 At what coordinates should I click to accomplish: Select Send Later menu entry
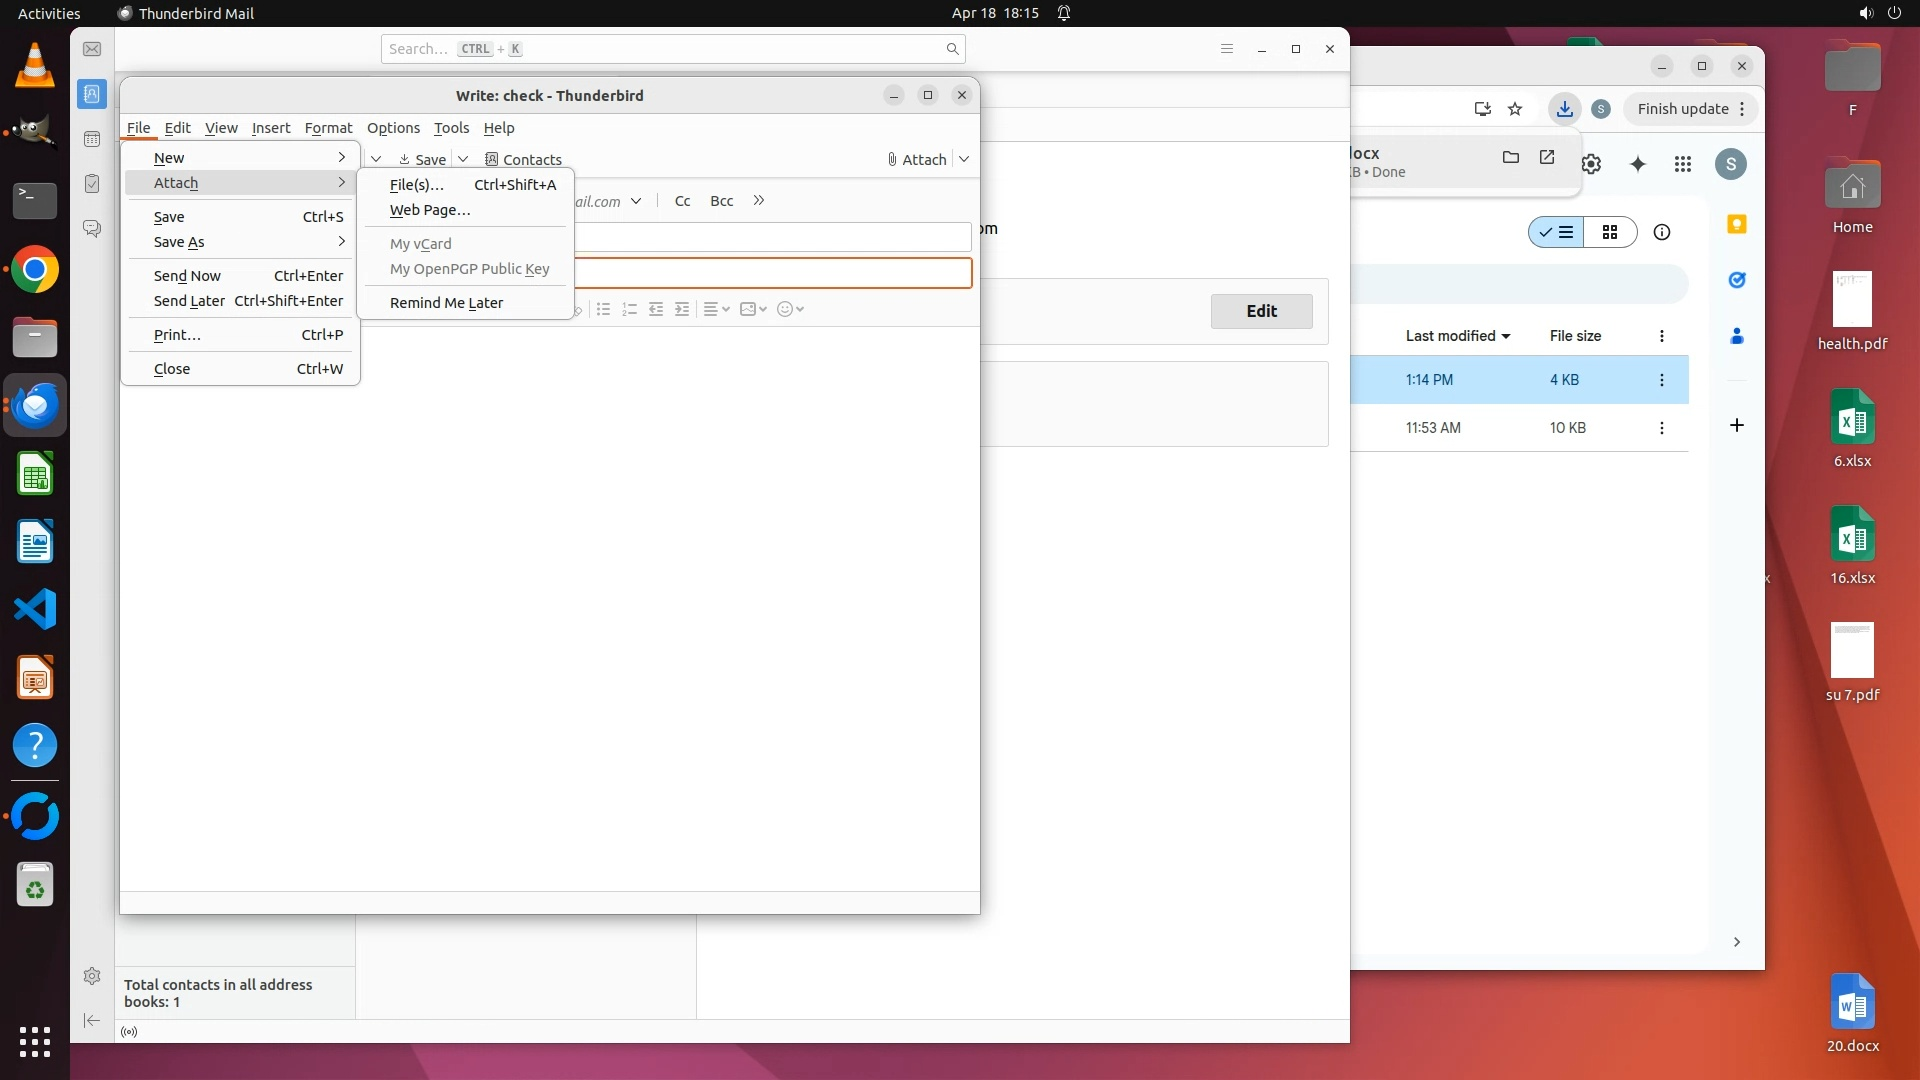(189, 301)
